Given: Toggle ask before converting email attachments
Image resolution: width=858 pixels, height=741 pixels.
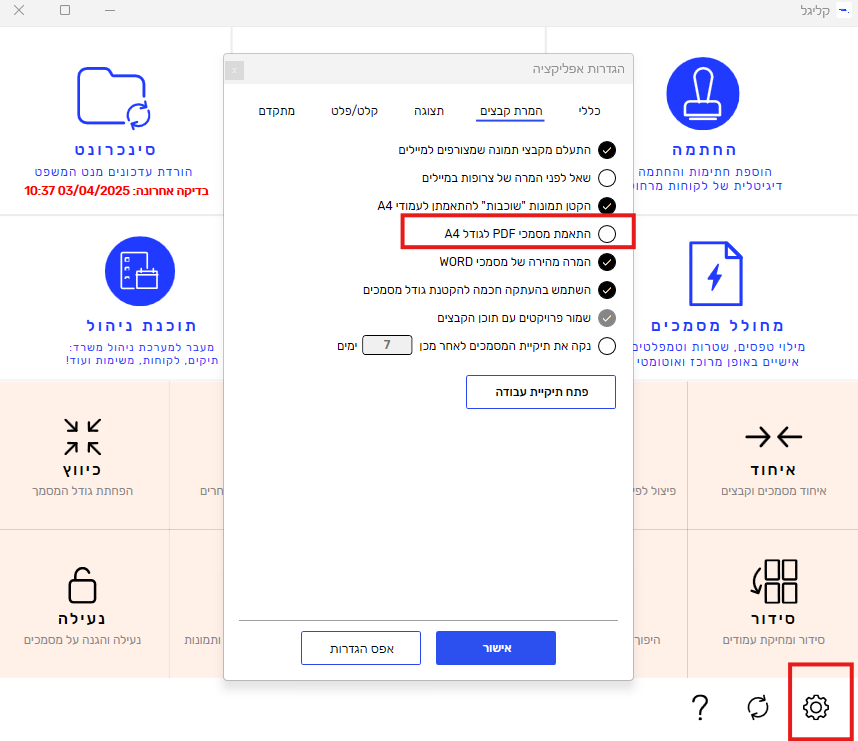Looking at the screenshot, I should 607,178.
